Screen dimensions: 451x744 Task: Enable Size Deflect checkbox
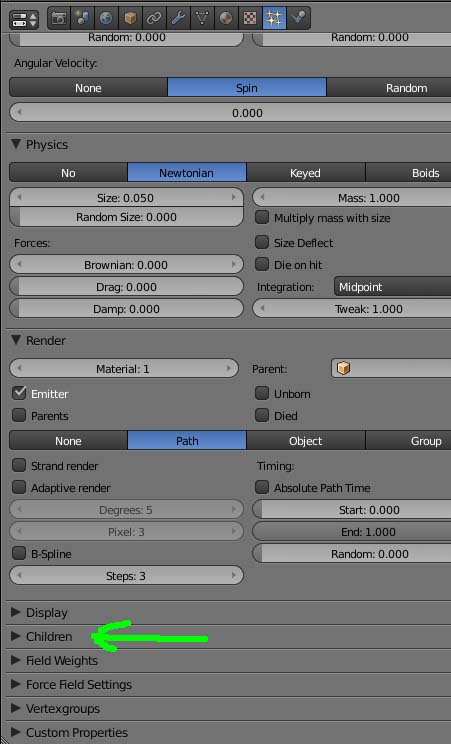pyautogui.click(x=262, y=242)
